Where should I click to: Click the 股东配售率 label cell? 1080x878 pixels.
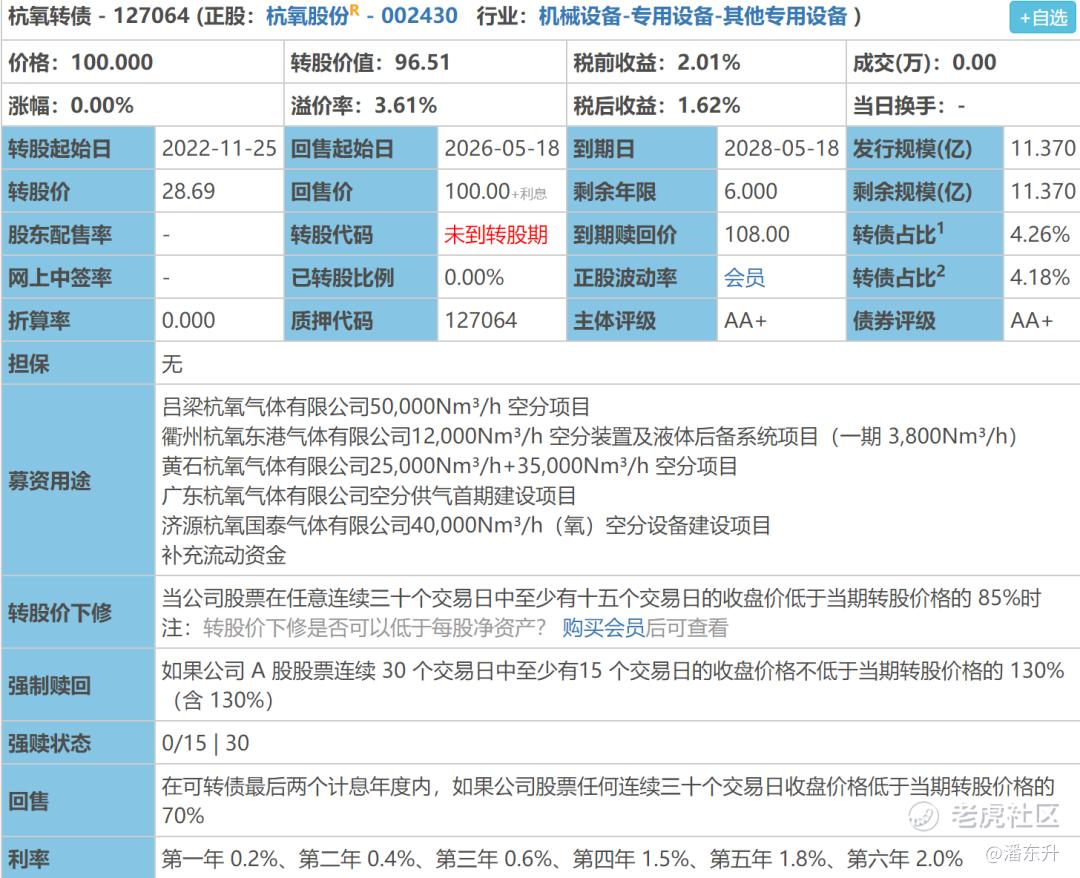[x=79, y=235]
